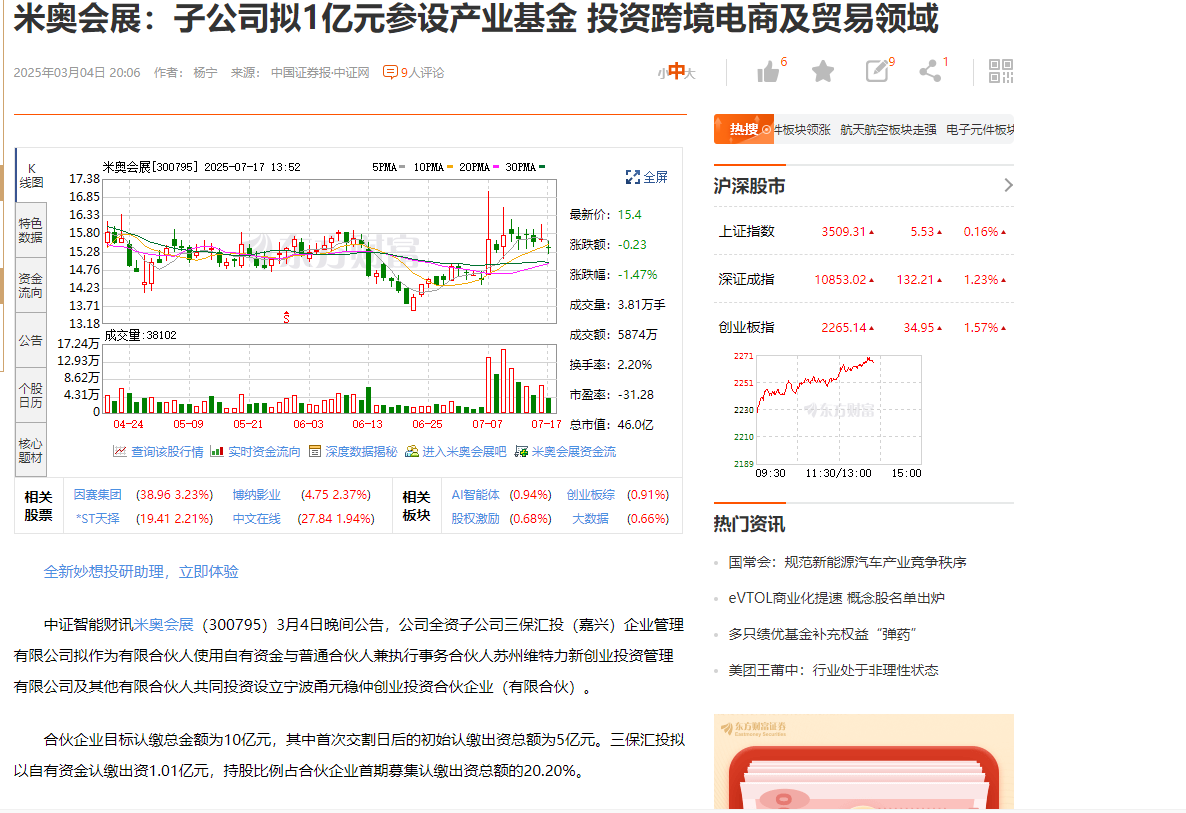Open related sector 股权激励
Screen dimensions: 1186x813
click(x=475, y=519)
